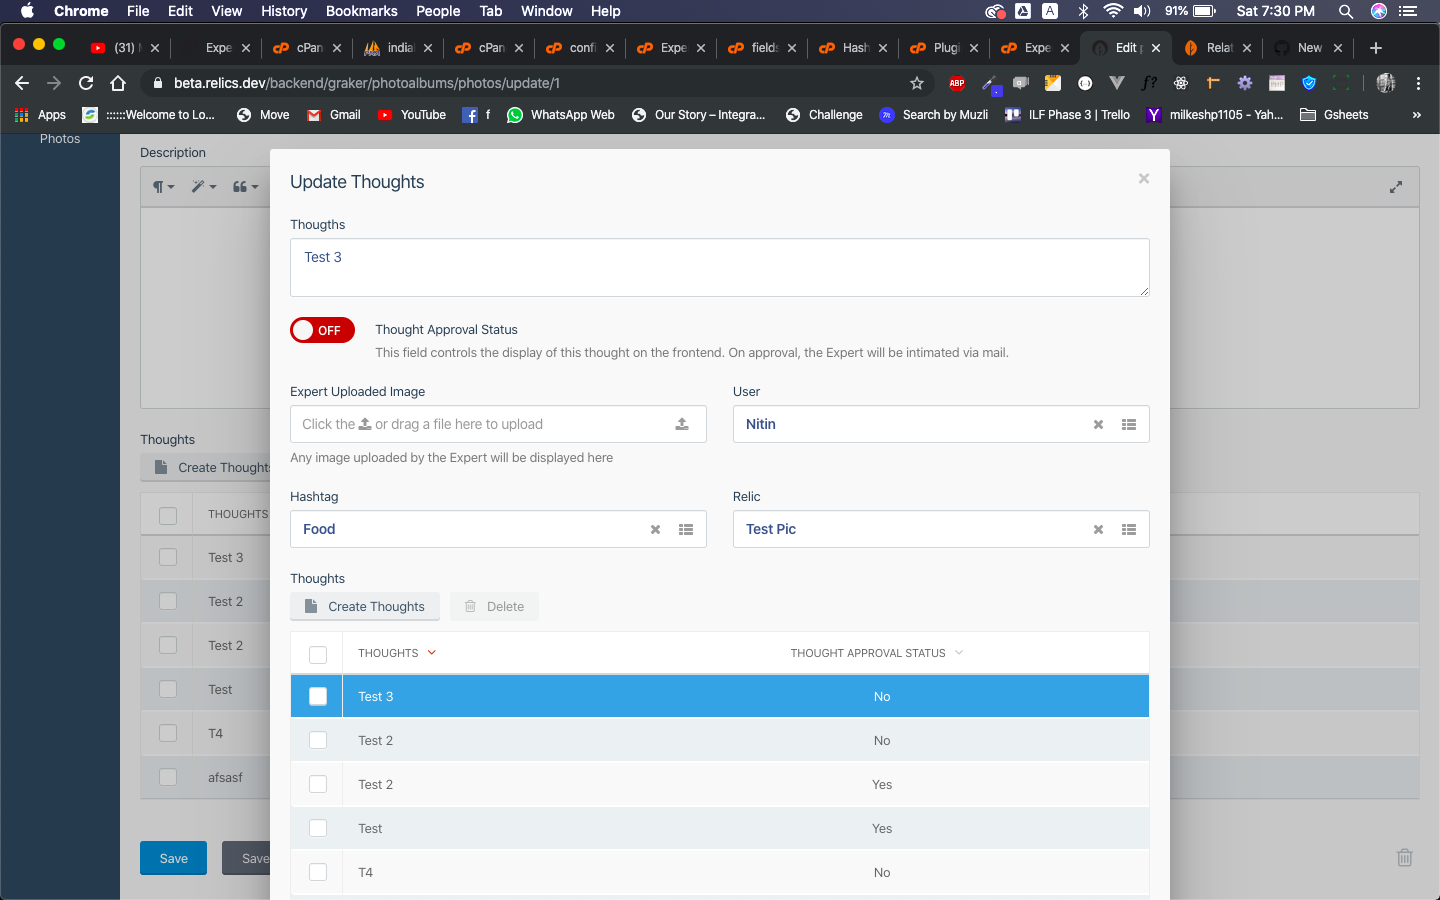This screenshot has height=900, width=1440.
Task: Click the upload icon in Expert Uploaded Image field
Action: (x=682, y=423)
